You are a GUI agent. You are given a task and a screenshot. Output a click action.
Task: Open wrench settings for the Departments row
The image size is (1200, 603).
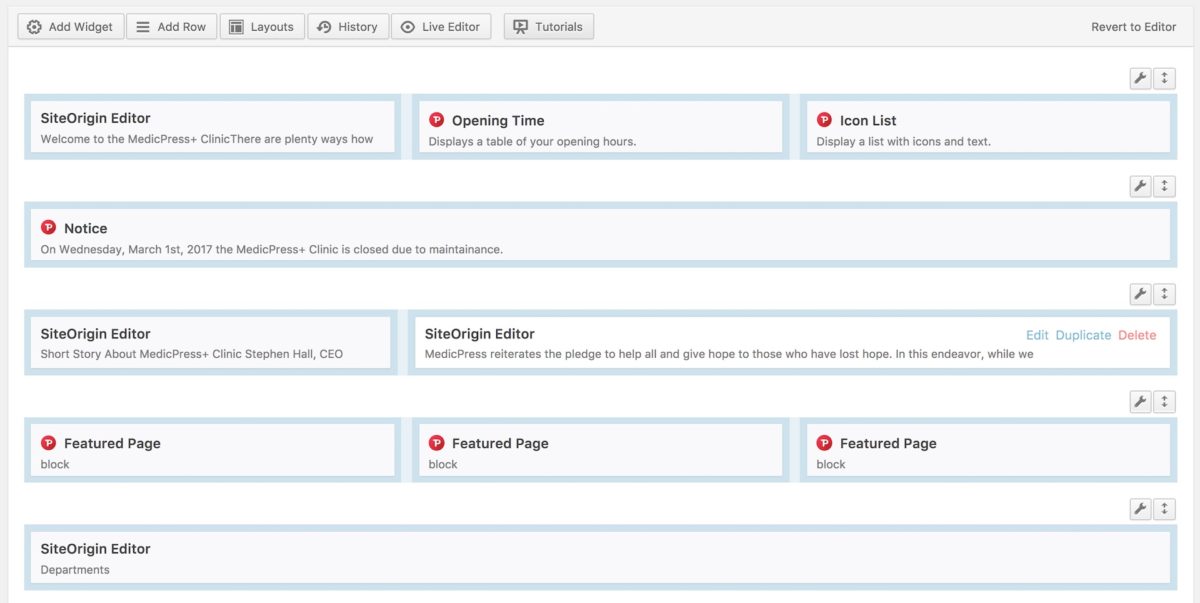tap(1140, 508)
